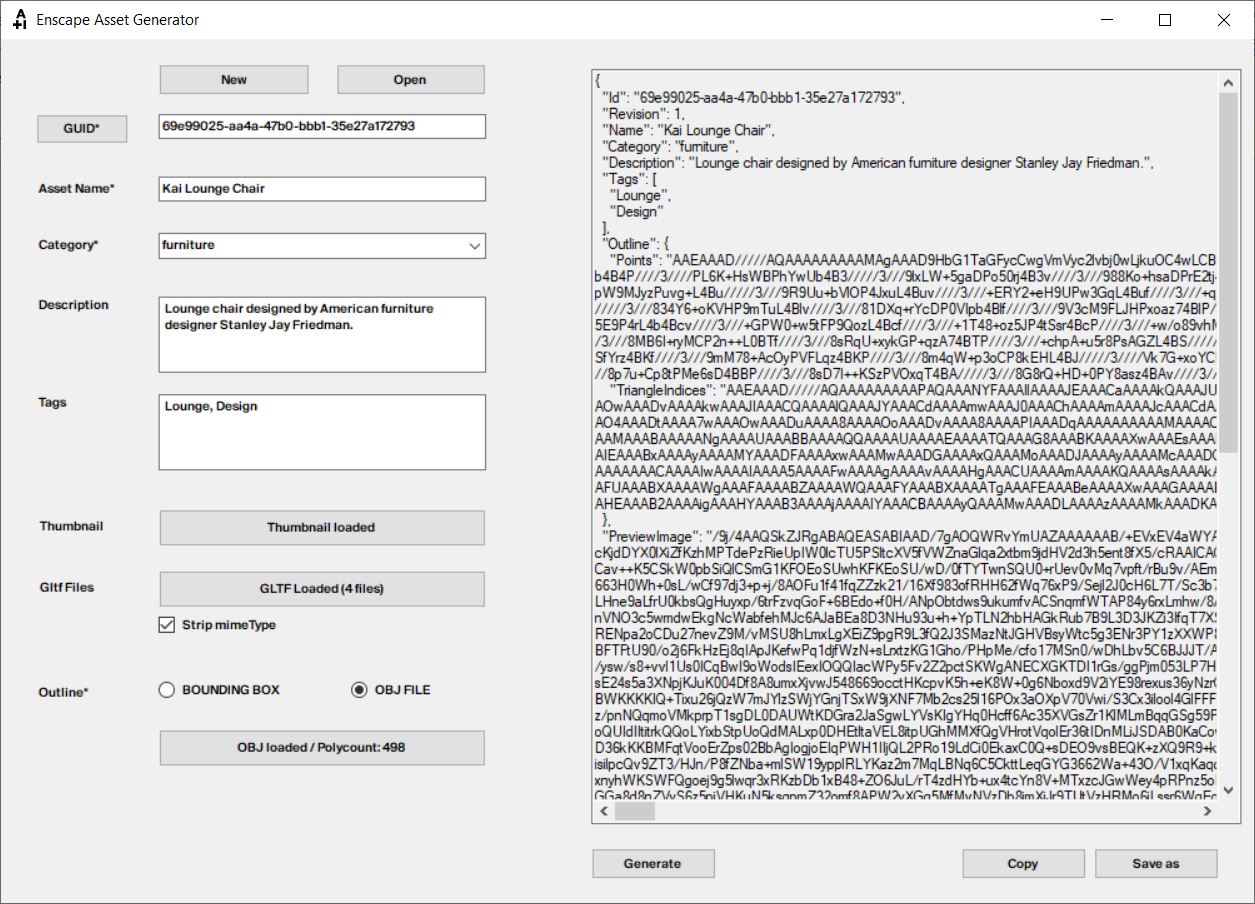Copy the generated JSON output
Viewport: 1255px width, 904px height.
1023,864
